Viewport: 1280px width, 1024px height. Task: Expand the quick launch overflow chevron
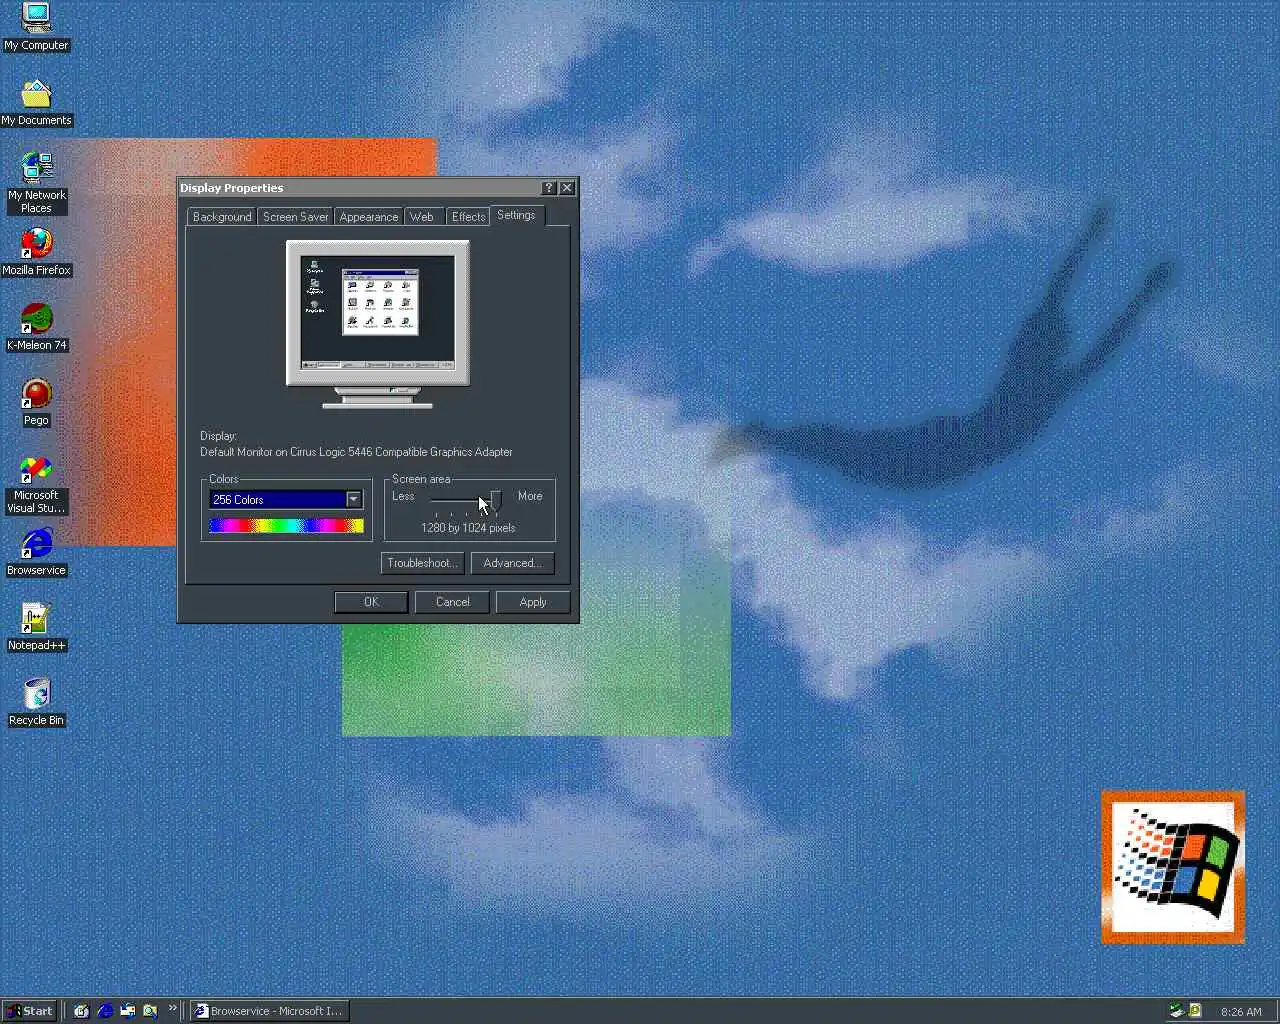pyautogui.click(x=172, y=1008)
